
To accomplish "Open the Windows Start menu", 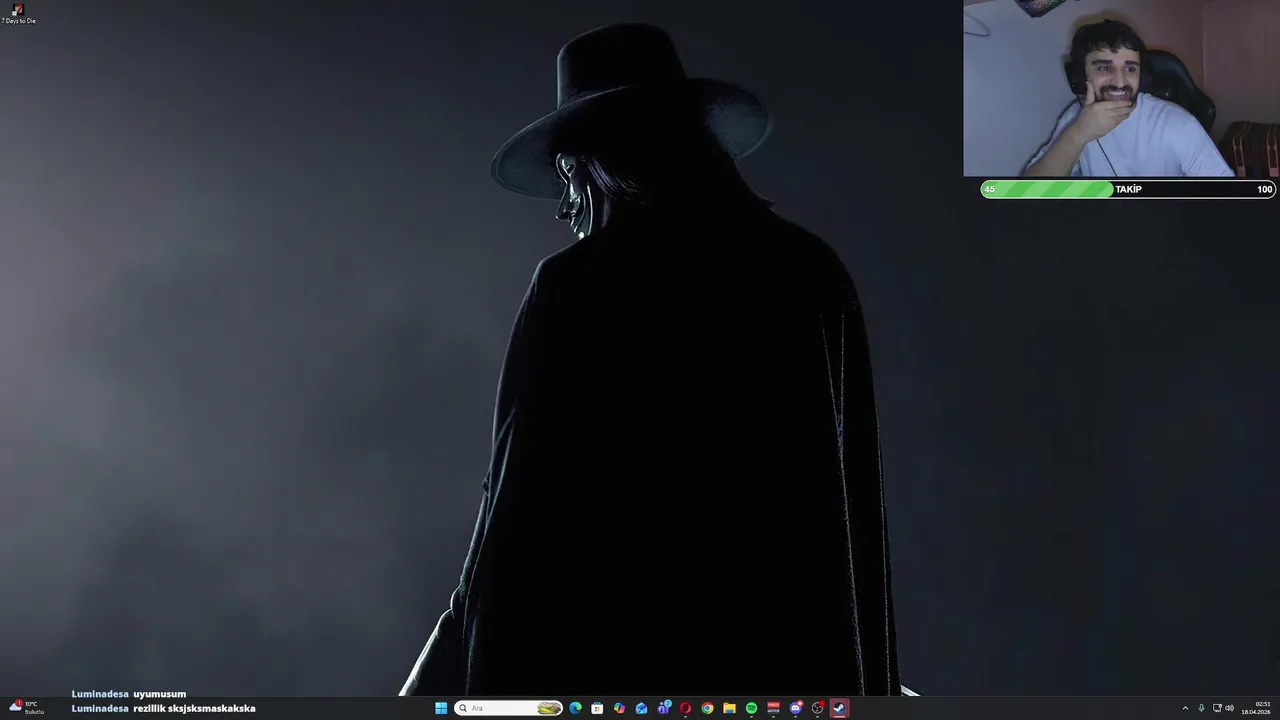I will click(x=441, y=708).
